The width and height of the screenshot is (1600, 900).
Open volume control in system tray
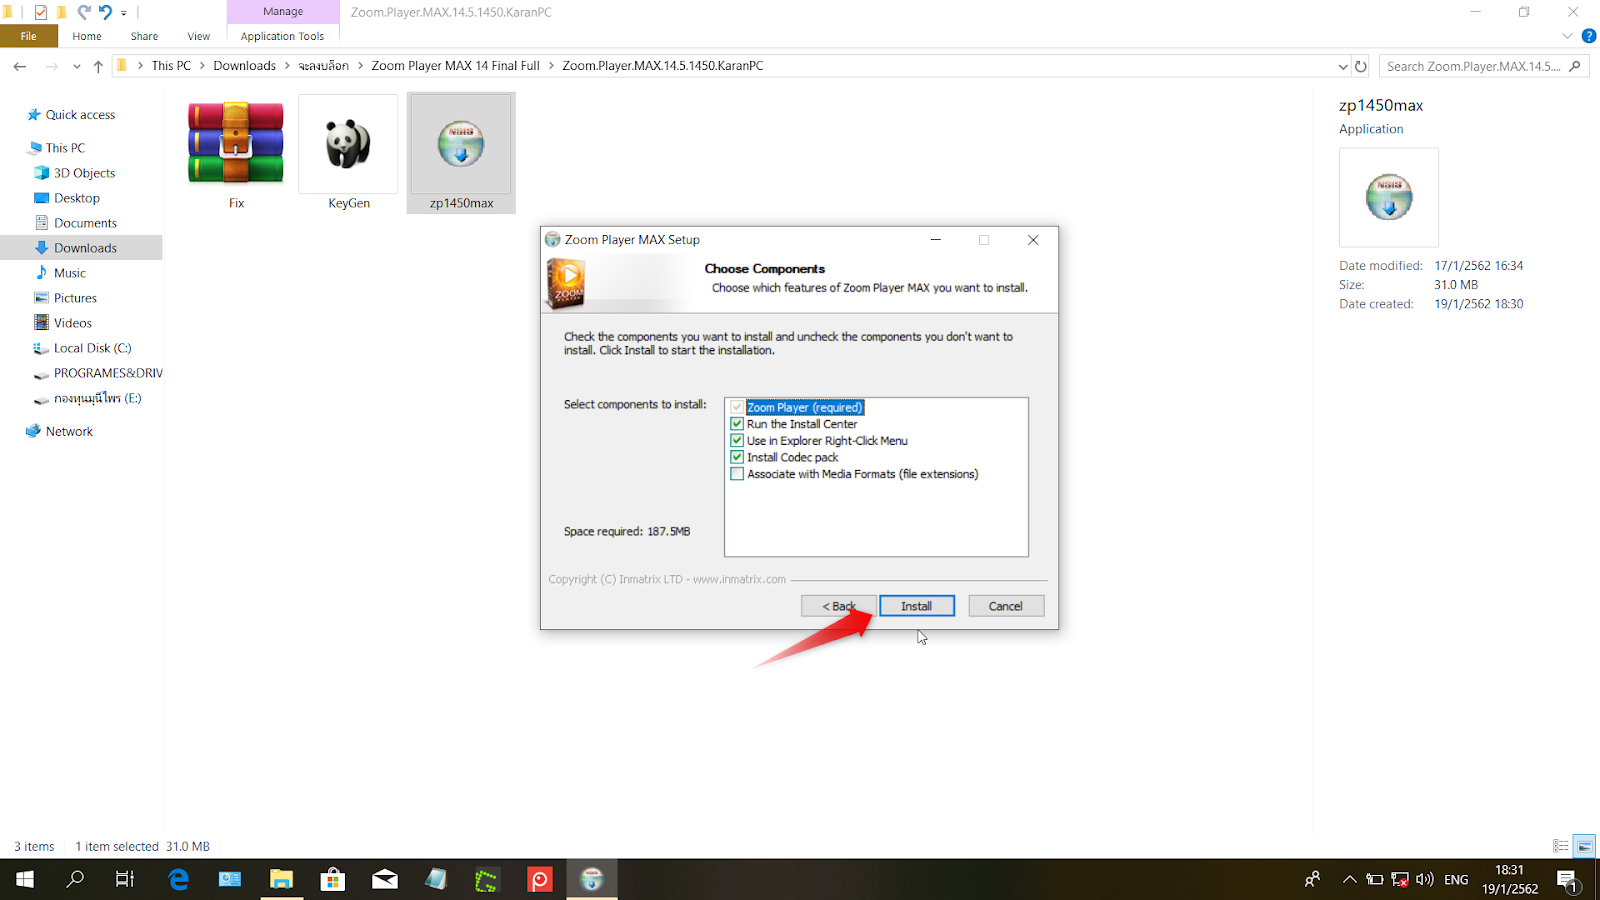(1425, 880)
